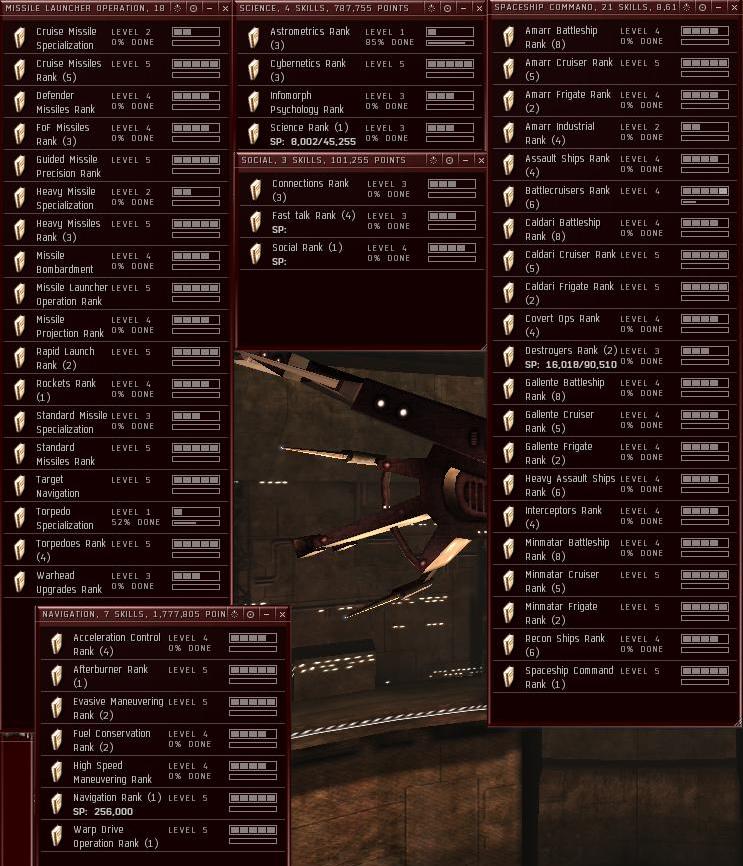Click the 'SP: 256,000' text under Navigation Rank

pyautogui.click(x=103, y=812)
